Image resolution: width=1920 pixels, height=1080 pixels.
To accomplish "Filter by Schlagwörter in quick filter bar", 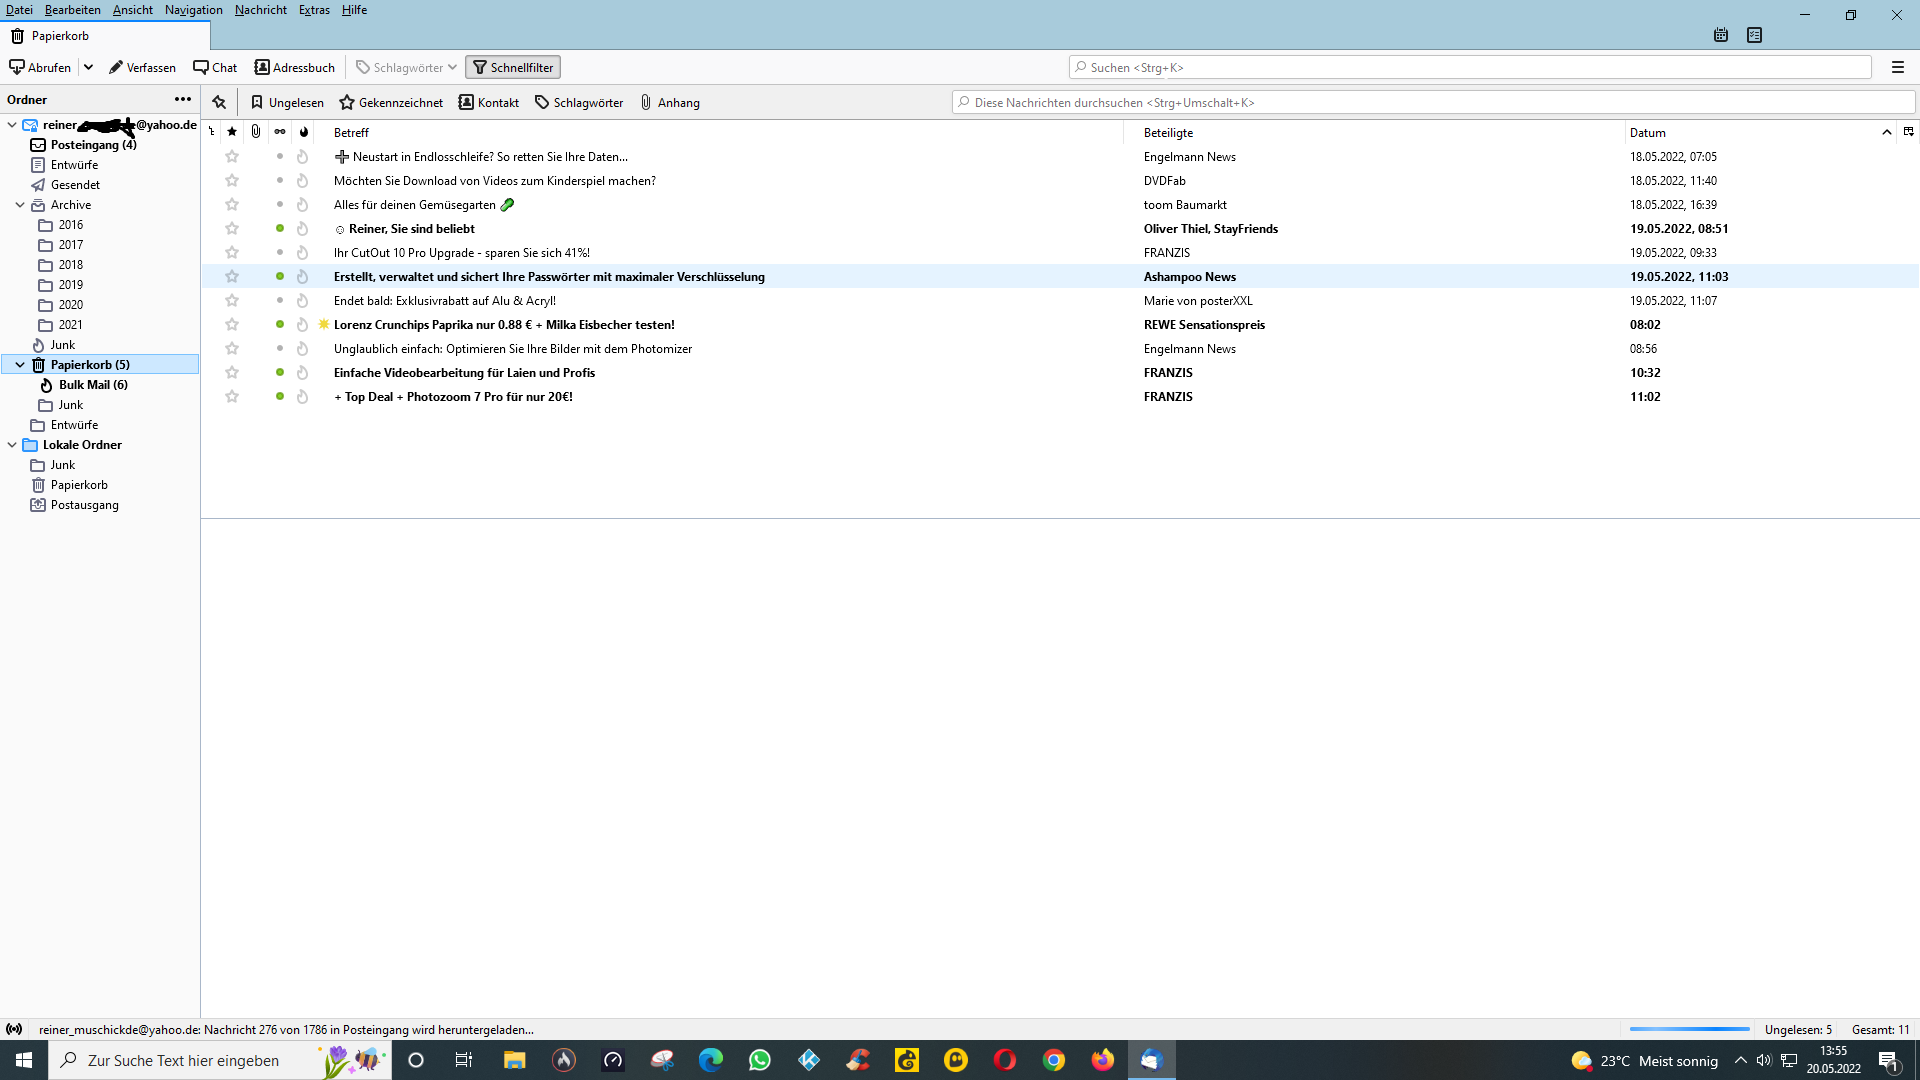I will click(579, 102).
